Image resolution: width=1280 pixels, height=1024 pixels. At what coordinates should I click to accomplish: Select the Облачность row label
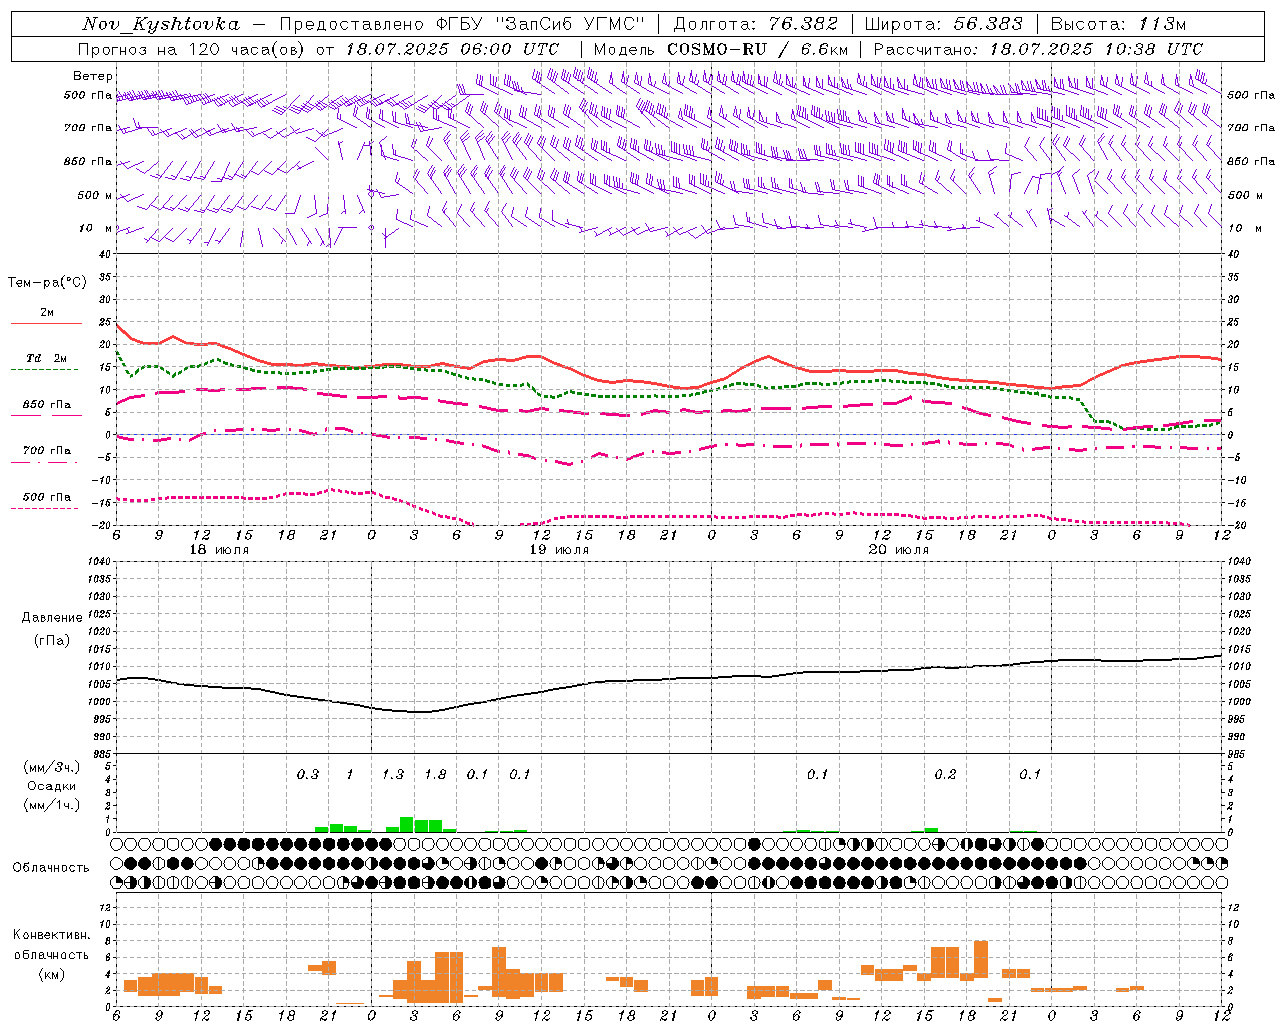click(51, 868)
